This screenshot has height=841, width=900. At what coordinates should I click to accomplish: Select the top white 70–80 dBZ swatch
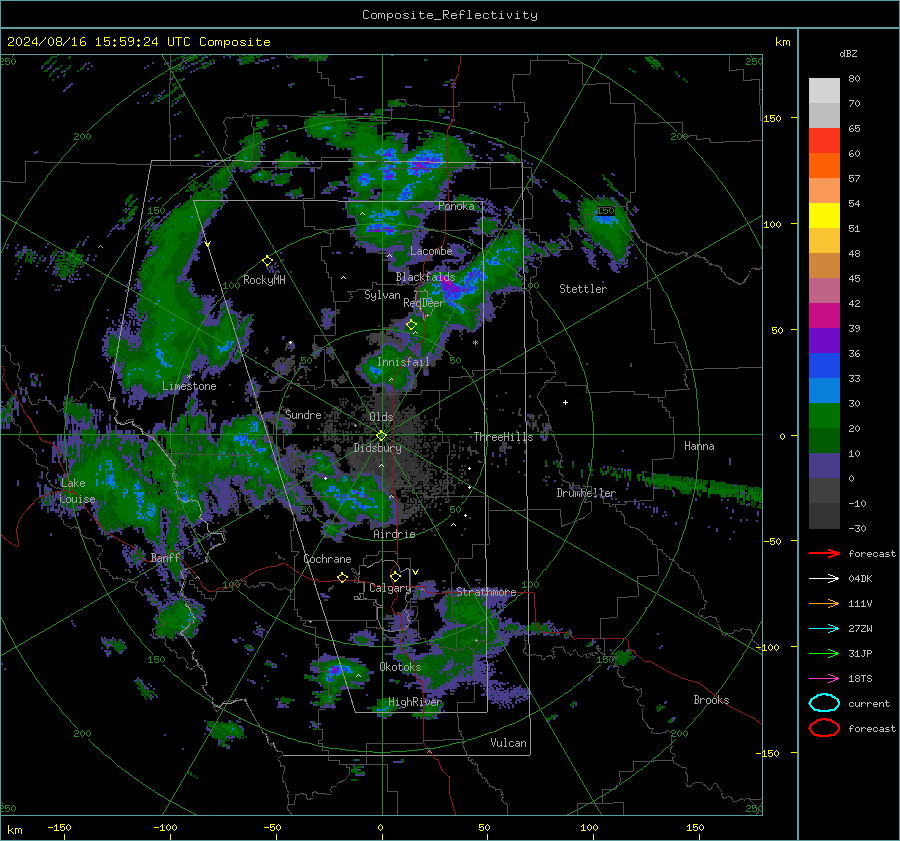point(824,91)
